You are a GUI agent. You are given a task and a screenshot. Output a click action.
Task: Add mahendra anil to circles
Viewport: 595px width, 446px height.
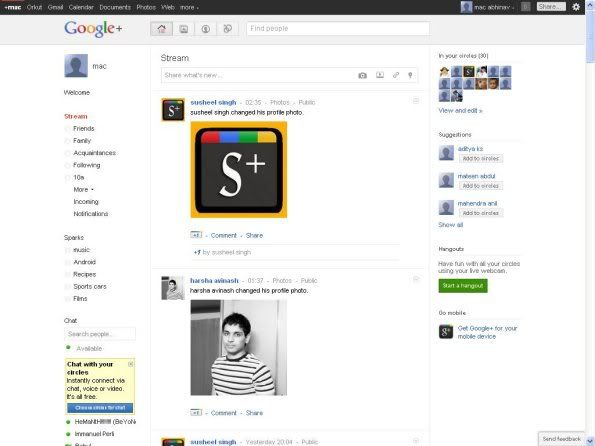(481, 213)
